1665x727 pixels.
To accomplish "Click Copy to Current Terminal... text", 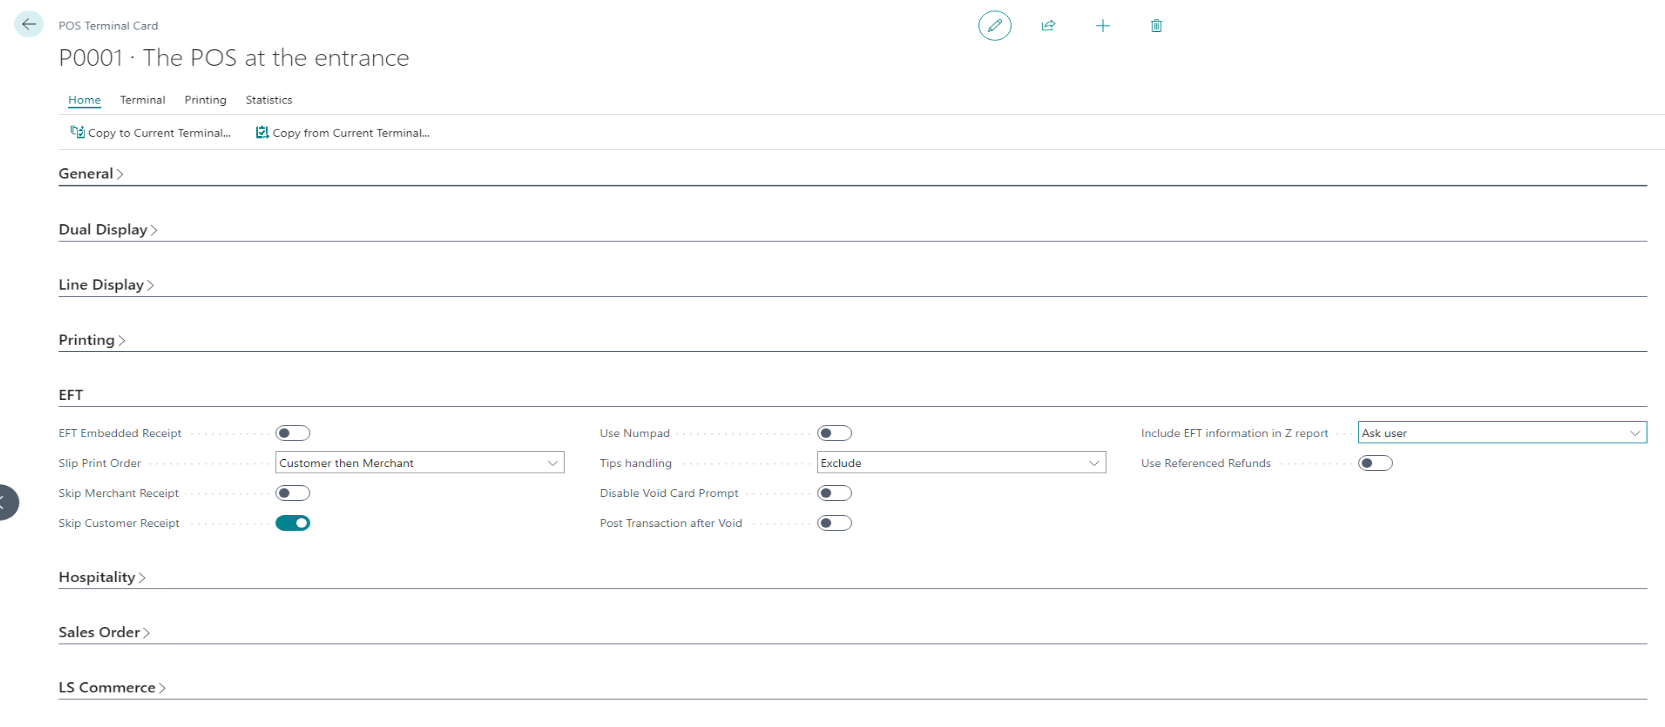I will tap(159, 133).
